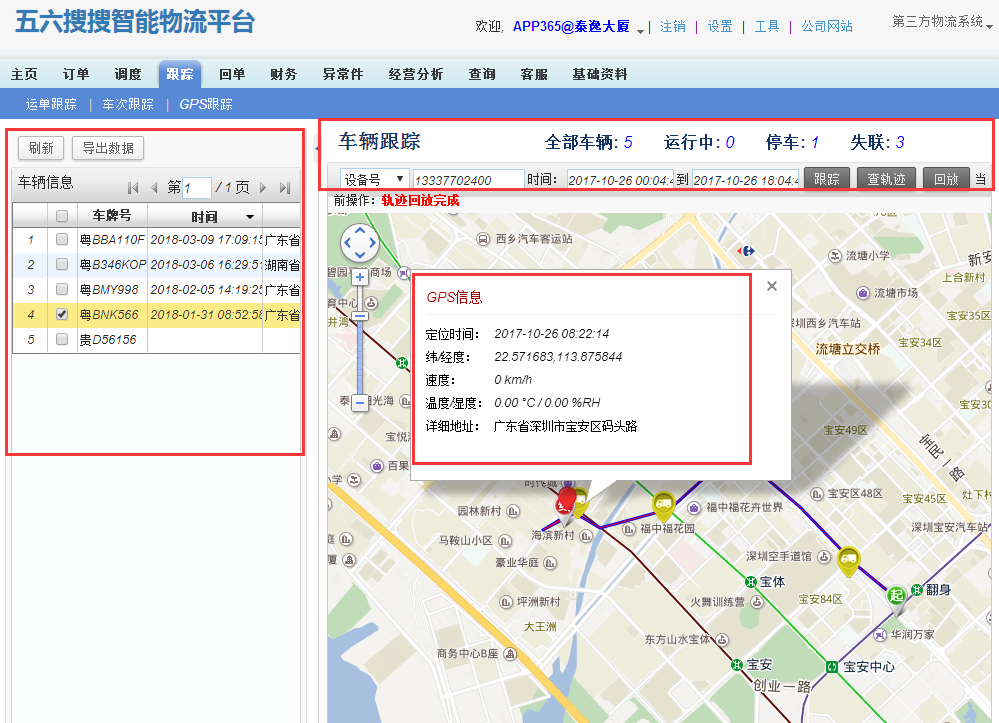This screenshot has height=723, width=999.
Task: Zoom in the map with plus button
Action: click(x=360, y=277)
